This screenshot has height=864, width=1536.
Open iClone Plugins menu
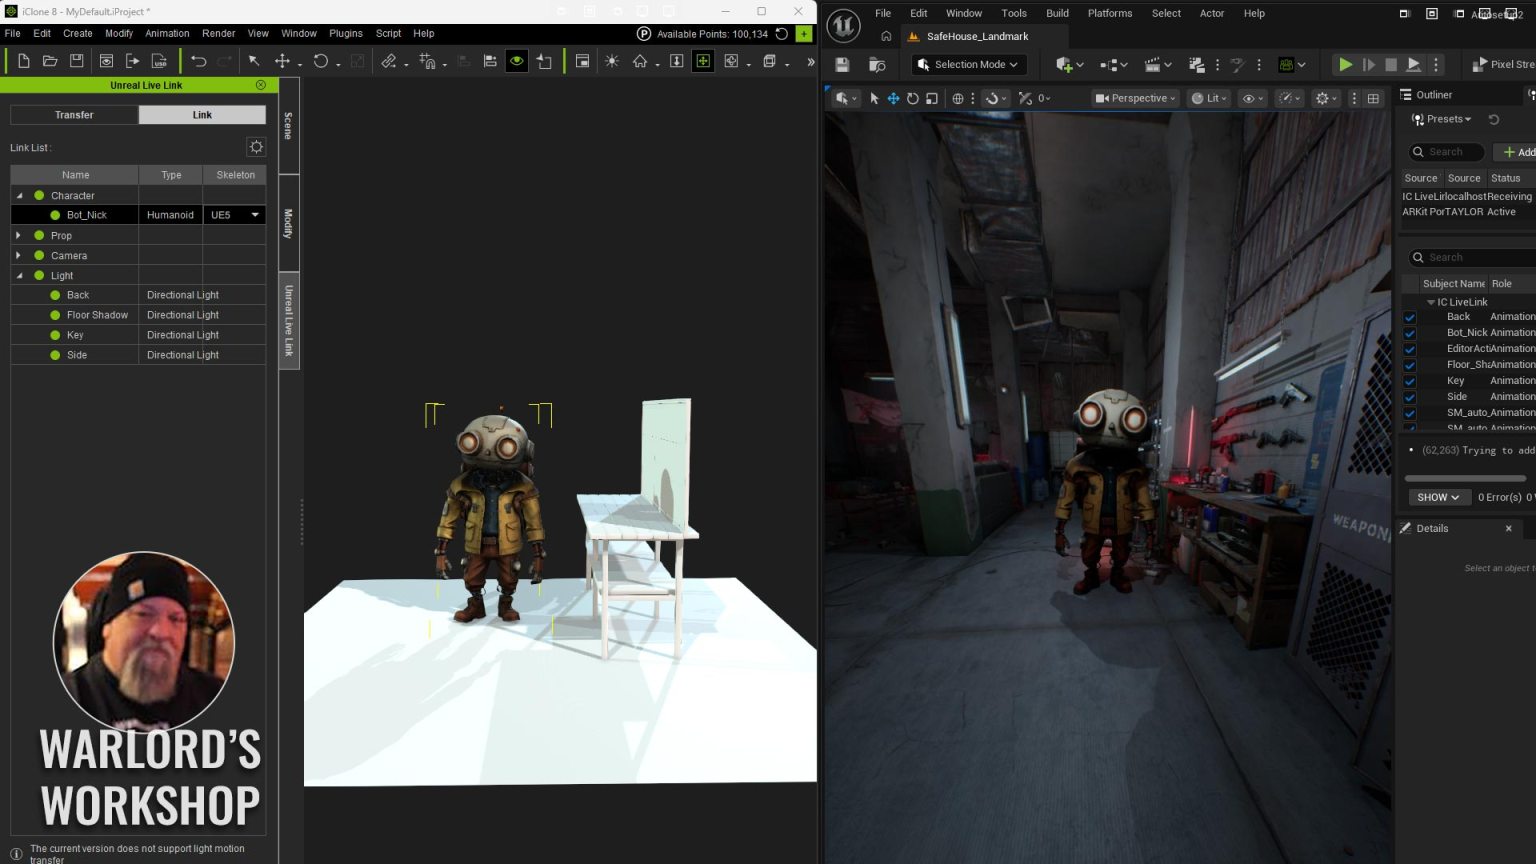(346, 33)
